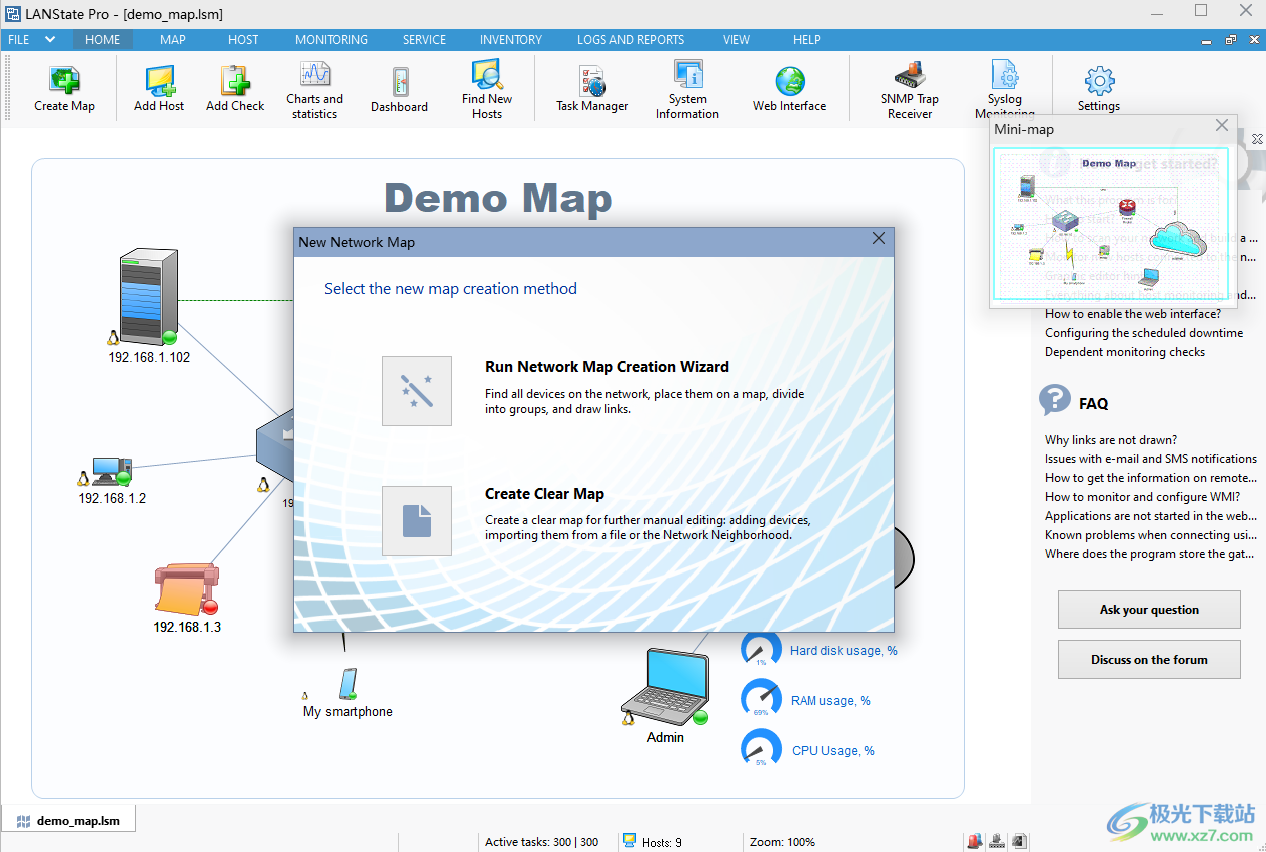The image size is (1266, 852).
Task: Switch to the MONITORING ribbon tab
Action: tap(331, 40)
